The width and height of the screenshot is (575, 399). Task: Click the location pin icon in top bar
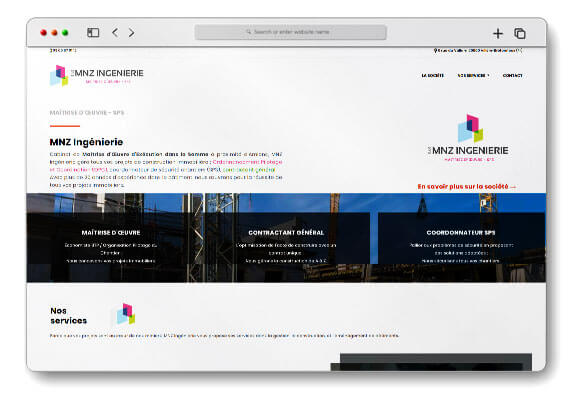435,51
